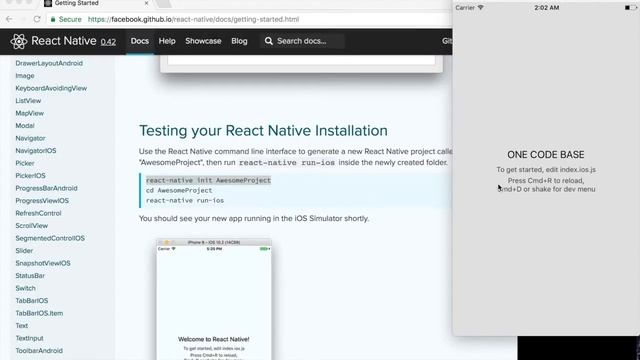Viewport: 640px width, 360px height.
Task: Close the Getting Started browser tab
Action: (x=147, y=3)
